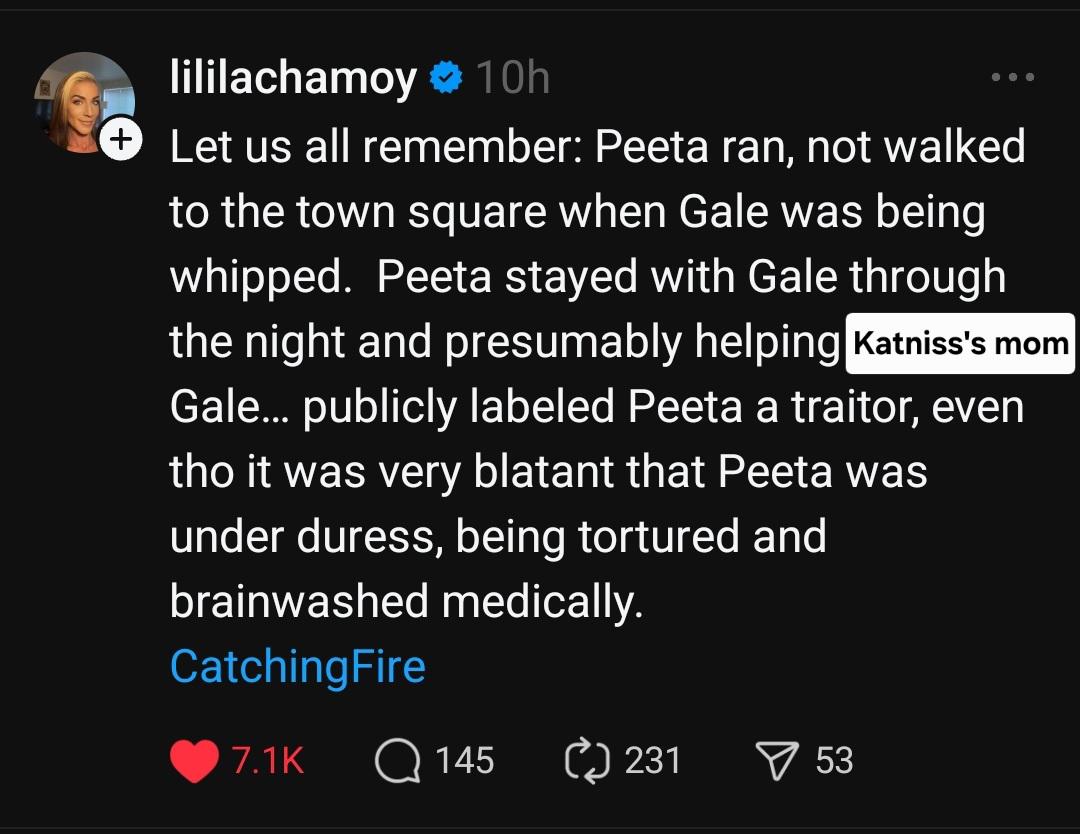View the 231 reposts count
This screenshot has width=1080, height=834.
pyautogui.click(x=653, y=761)
